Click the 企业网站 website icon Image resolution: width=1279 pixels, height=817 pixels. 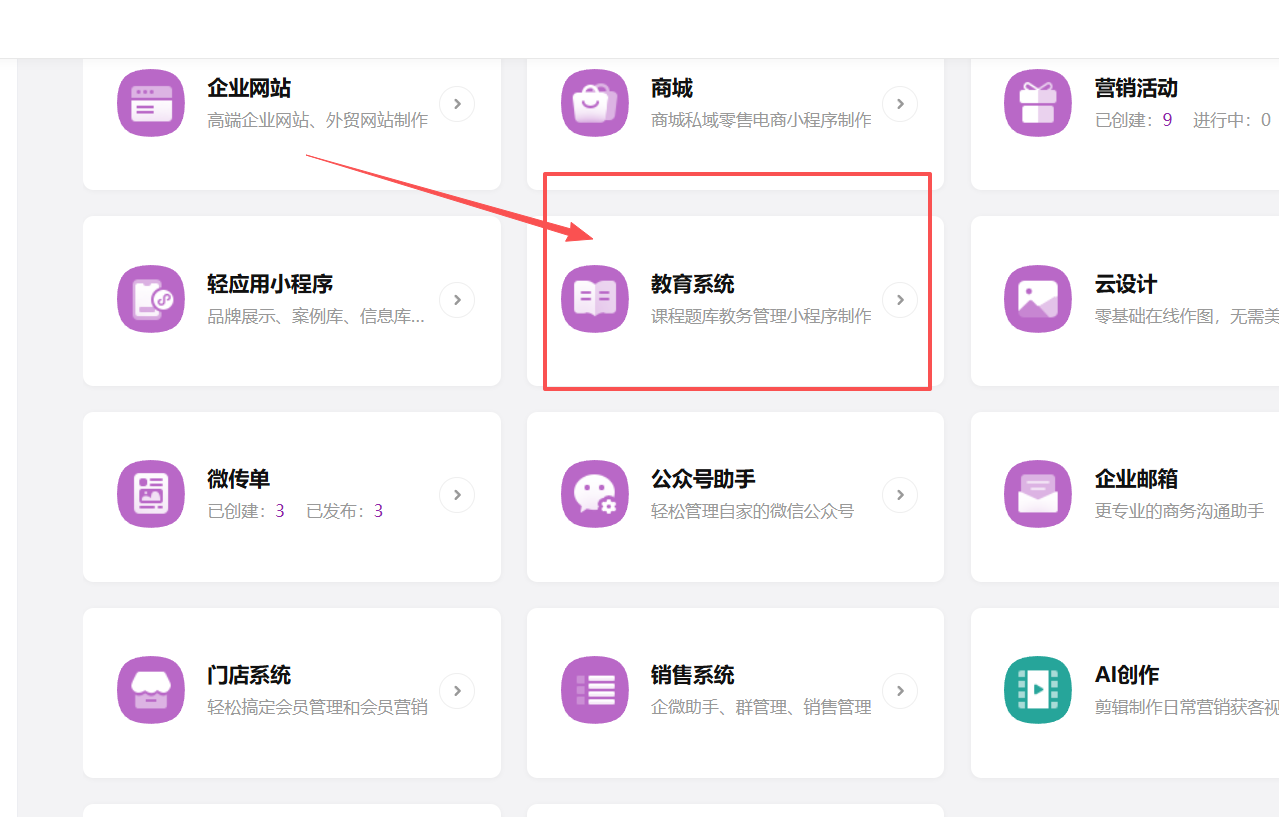point(151,103)
